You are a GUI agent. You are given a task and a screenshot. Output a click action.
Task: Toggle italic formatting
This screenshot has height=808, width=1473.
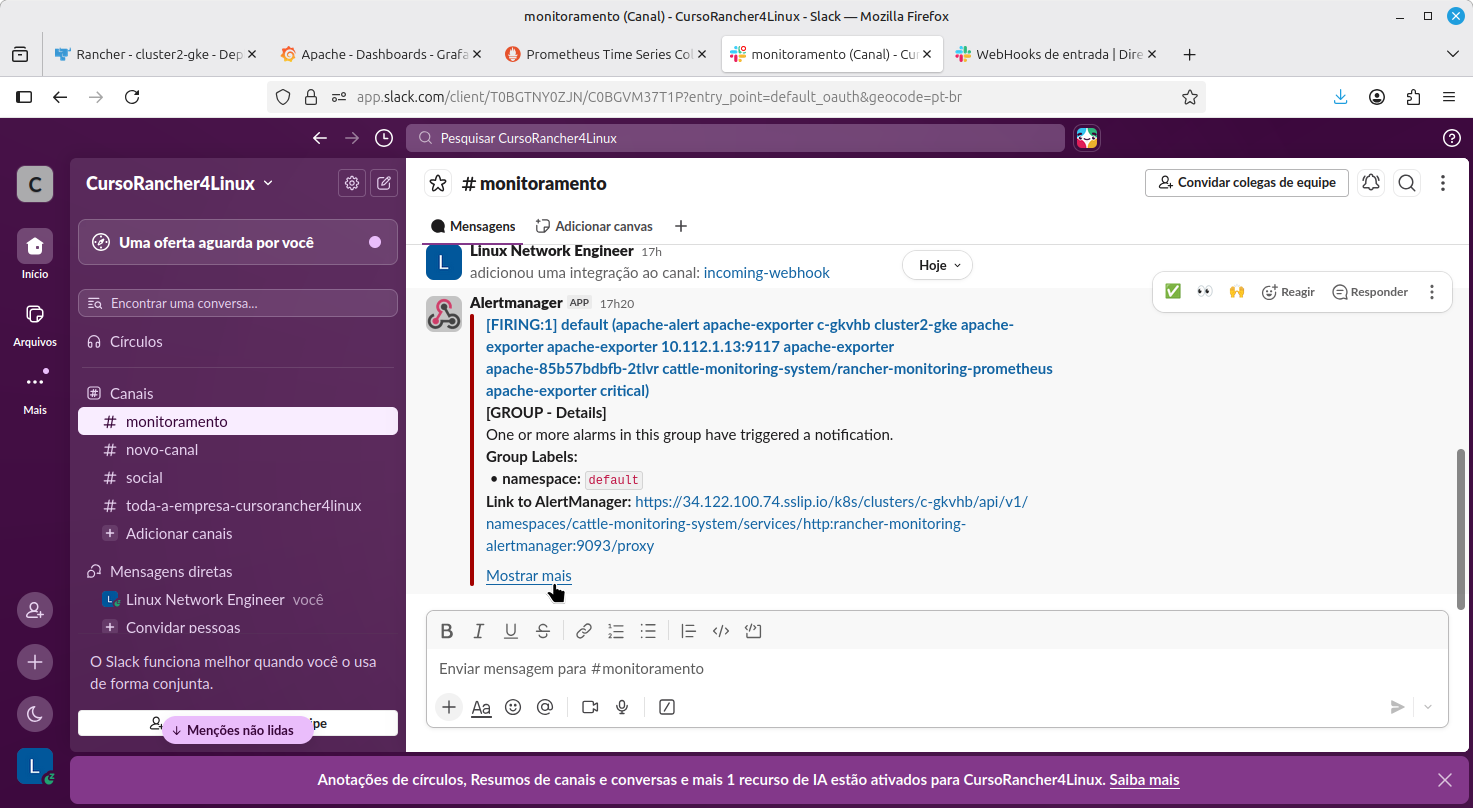pyautogui.click(x=479, y=631)
